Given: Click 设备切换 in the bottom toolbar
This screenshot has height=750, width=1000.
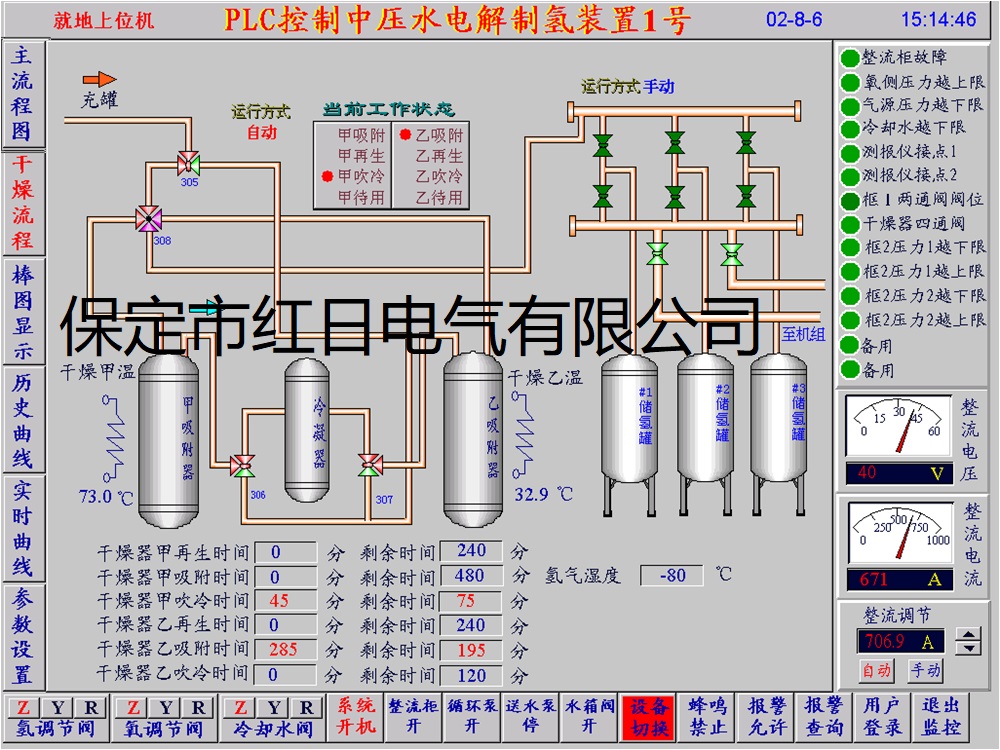Looking at the screenshot, I should coord(651,715).
